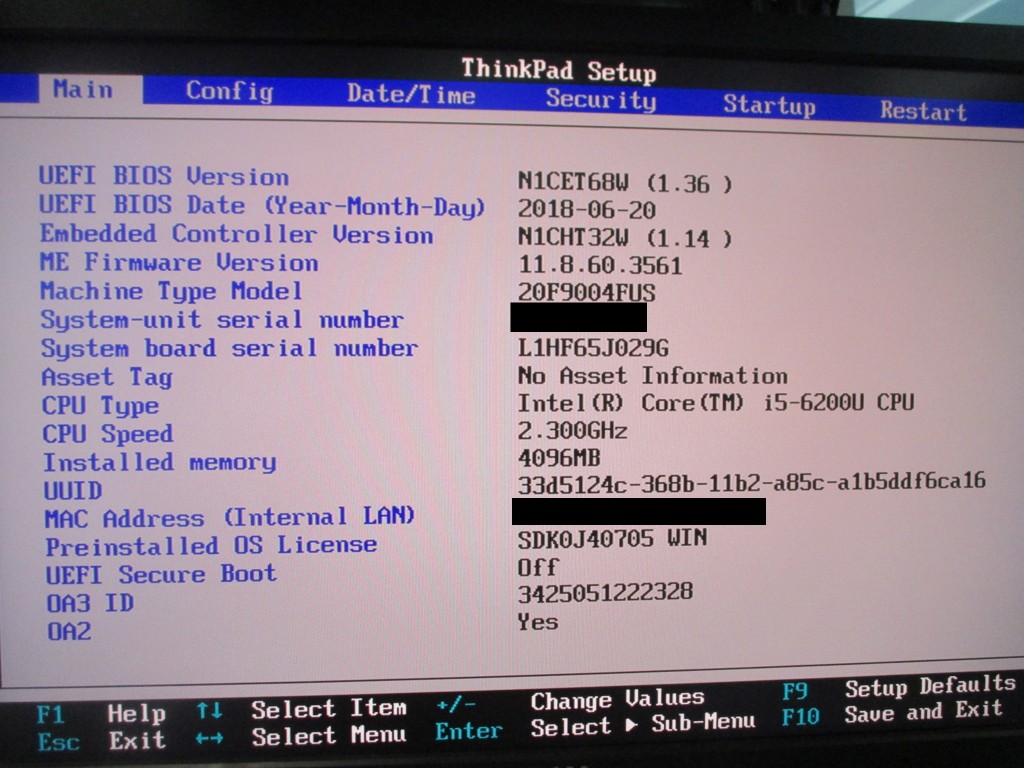The height and width of the screenshot is (768, 1024).
Task: Click the ThinkPad Setup title
Action: pyautogui.click(x=558, y=71)
